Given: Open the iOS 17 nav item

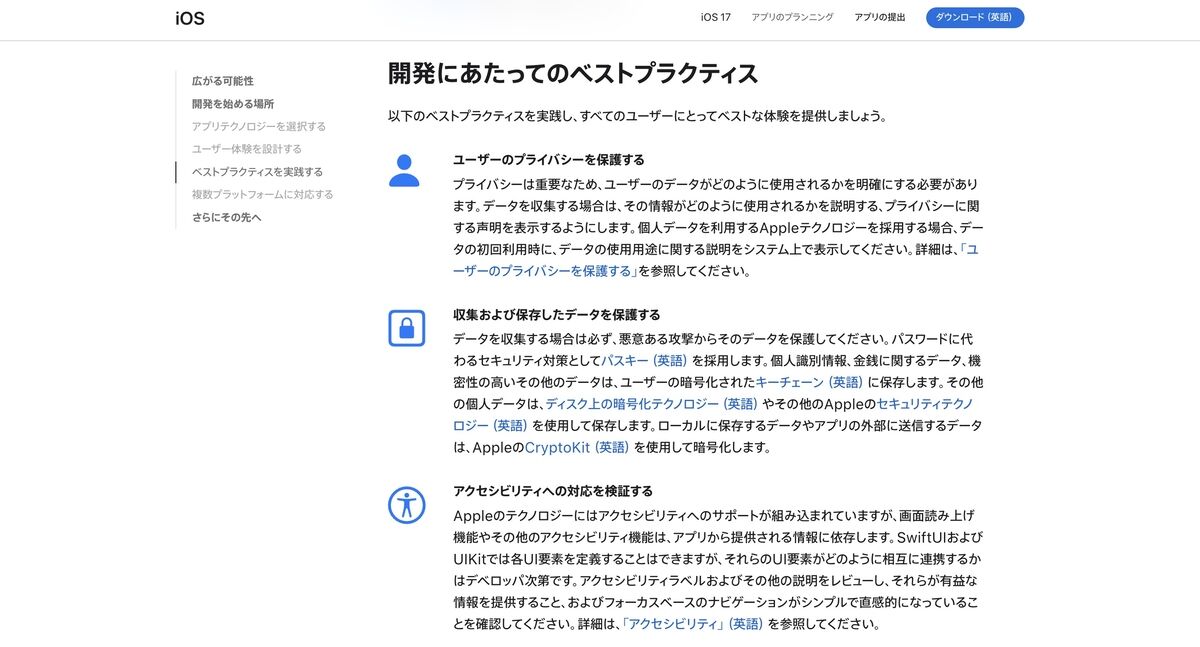Looking at the screenshot, I should point(715,17).
